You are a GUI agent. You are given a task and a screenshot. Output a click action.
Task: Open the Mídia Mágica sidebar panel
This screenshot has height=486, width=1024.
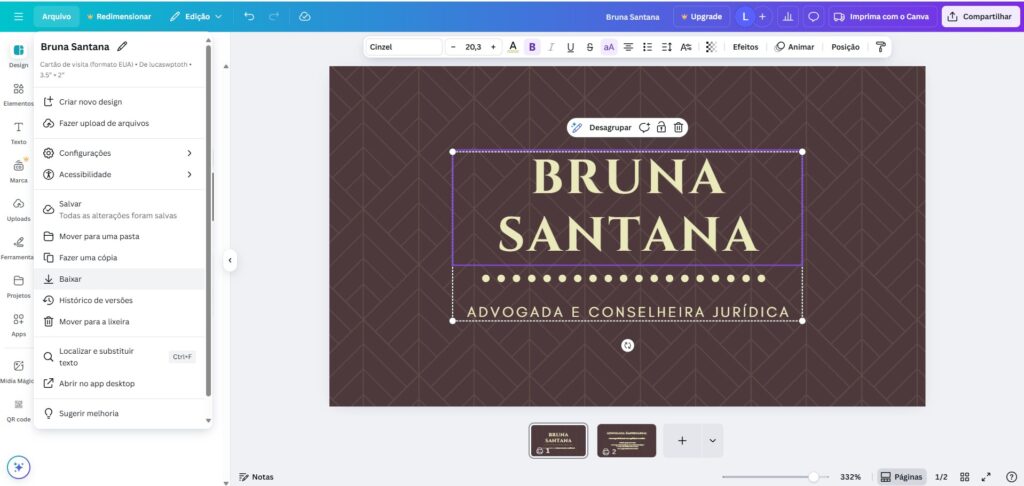point(18,371)
